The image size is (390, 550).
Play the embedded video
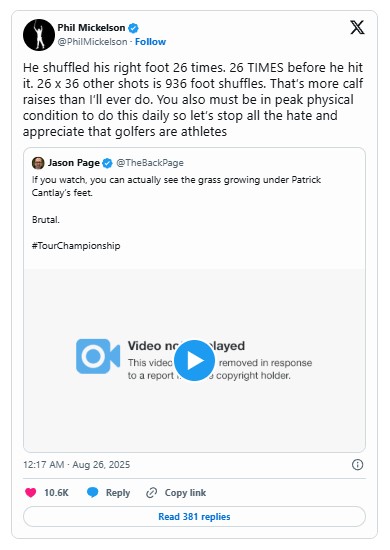point(194,361)
